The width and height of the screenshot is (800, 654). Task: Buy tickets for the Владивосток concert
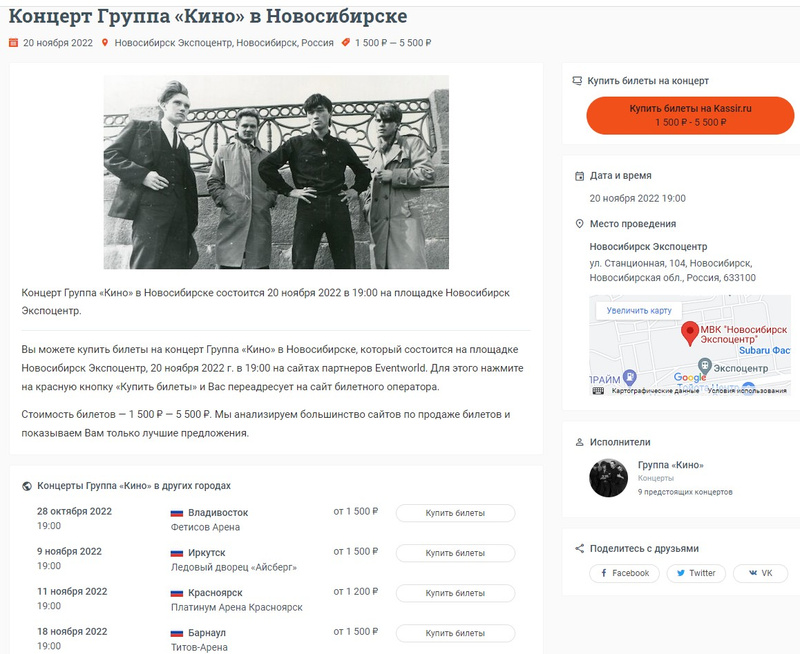[x=455, y=513]
